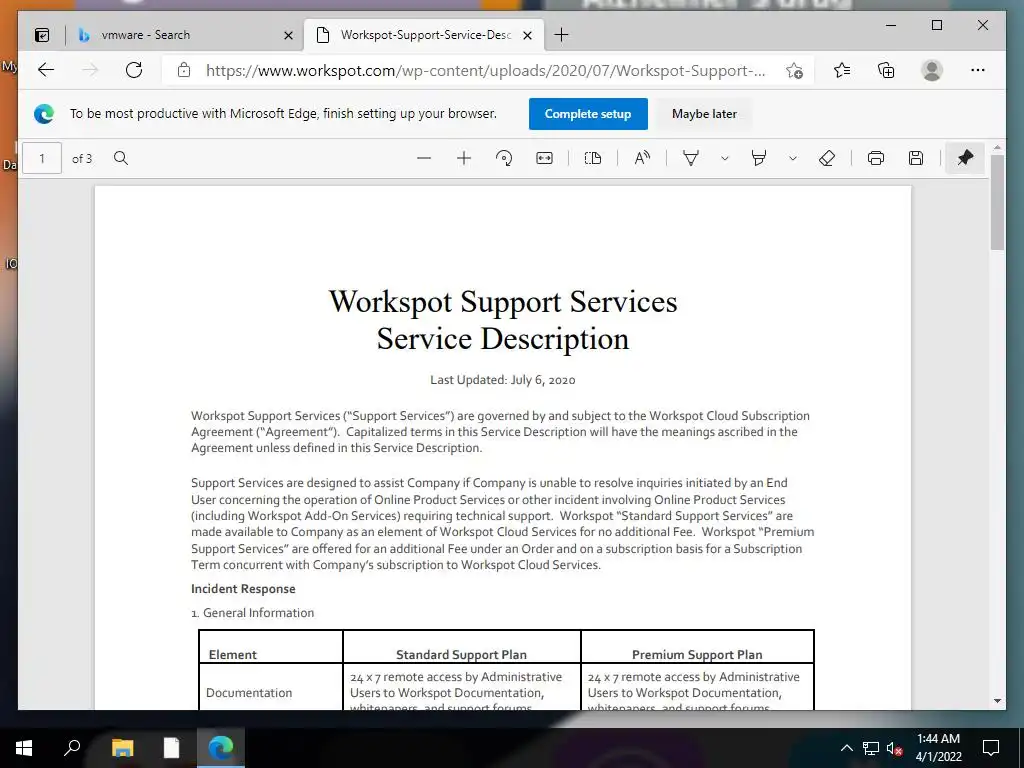1024x768 pixels.
Task: Click the vertical scrollbar thumb
Action: (997, 202)
